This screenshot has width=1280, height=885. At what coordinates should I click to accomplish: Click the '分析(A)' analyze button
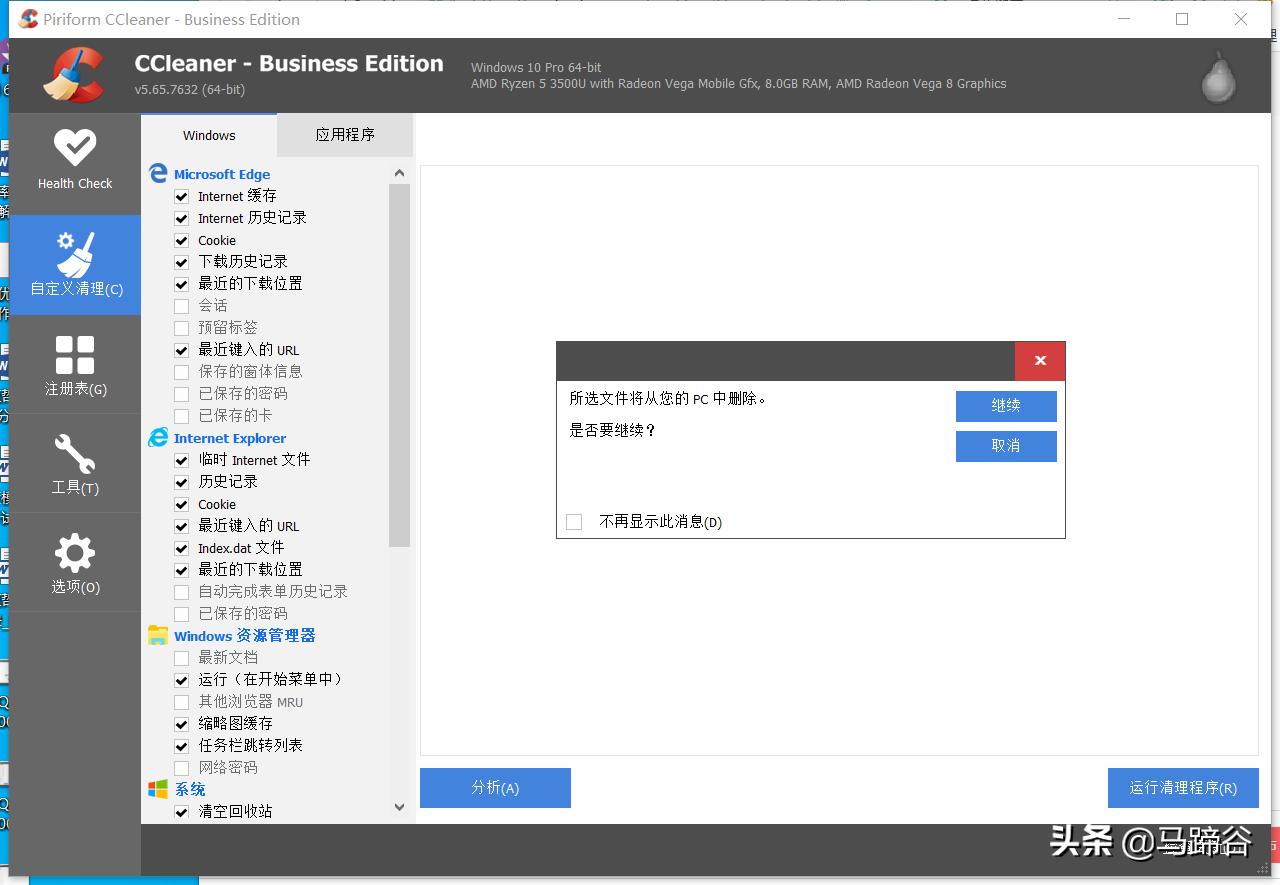click(495, 788)
